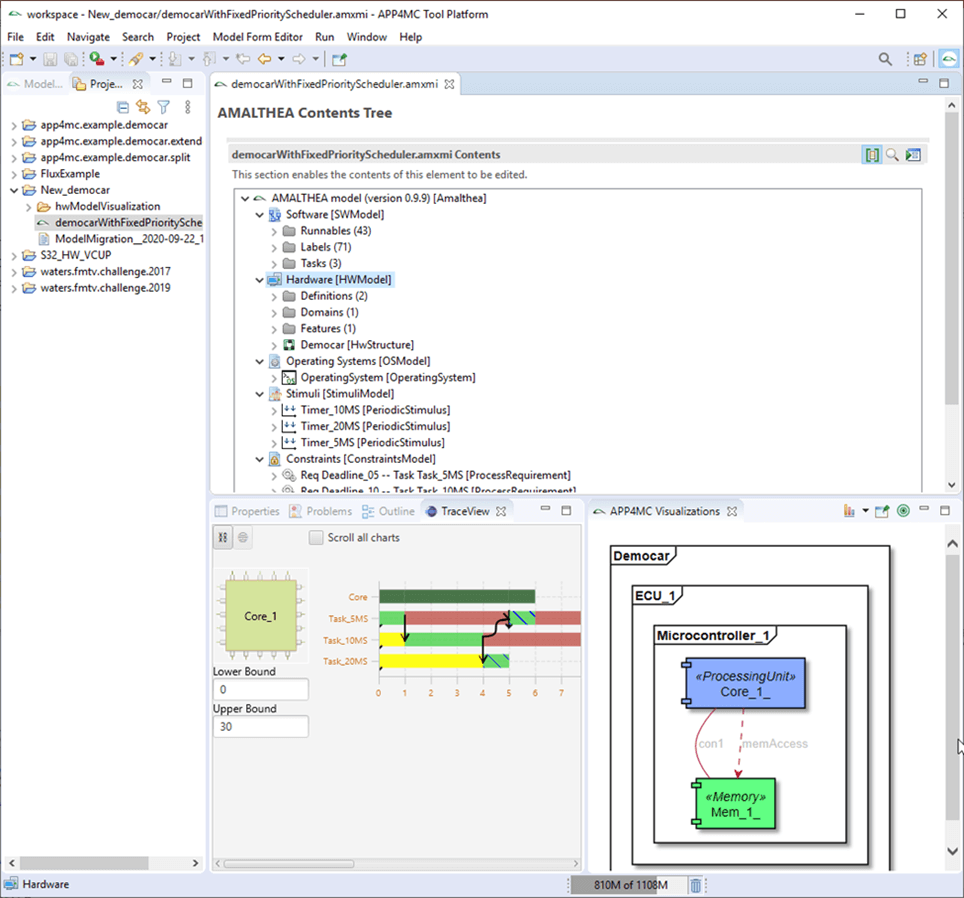Click the garbage collector trash icon
The width and height of the screenshot is (964, 898).
[695, 885]
